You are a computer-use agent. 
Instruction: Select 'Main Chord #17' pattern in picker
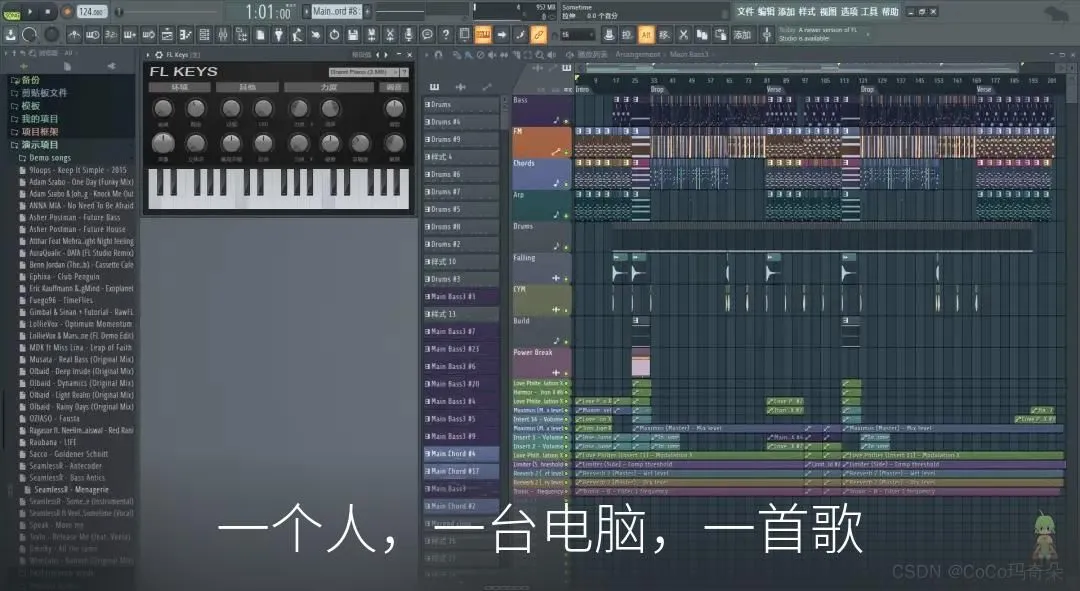tap(461, 471)
